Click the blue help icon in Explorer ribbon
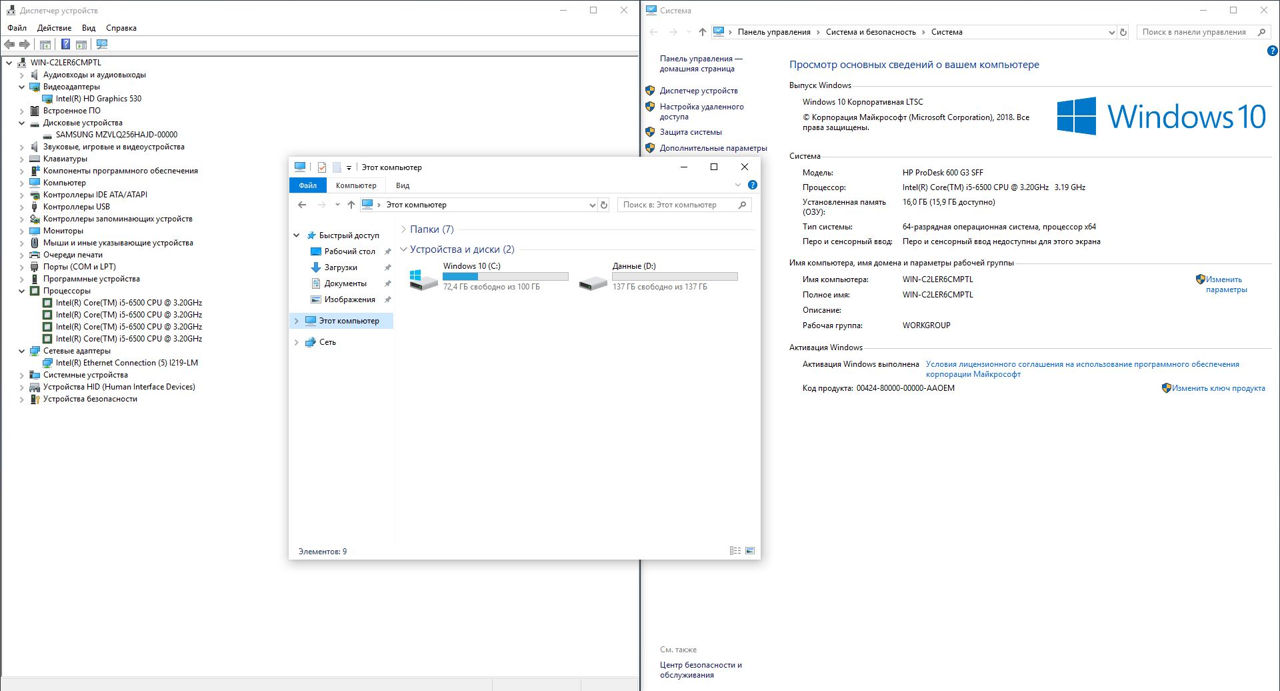The width and height of the screenshot is (1280, 691). 752,185
